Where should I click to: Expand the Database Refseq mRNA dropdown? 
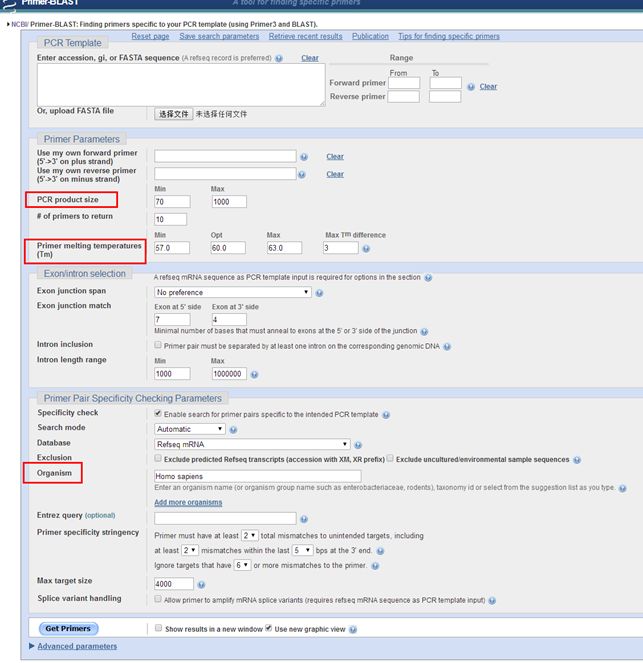(x=252, y=443)
